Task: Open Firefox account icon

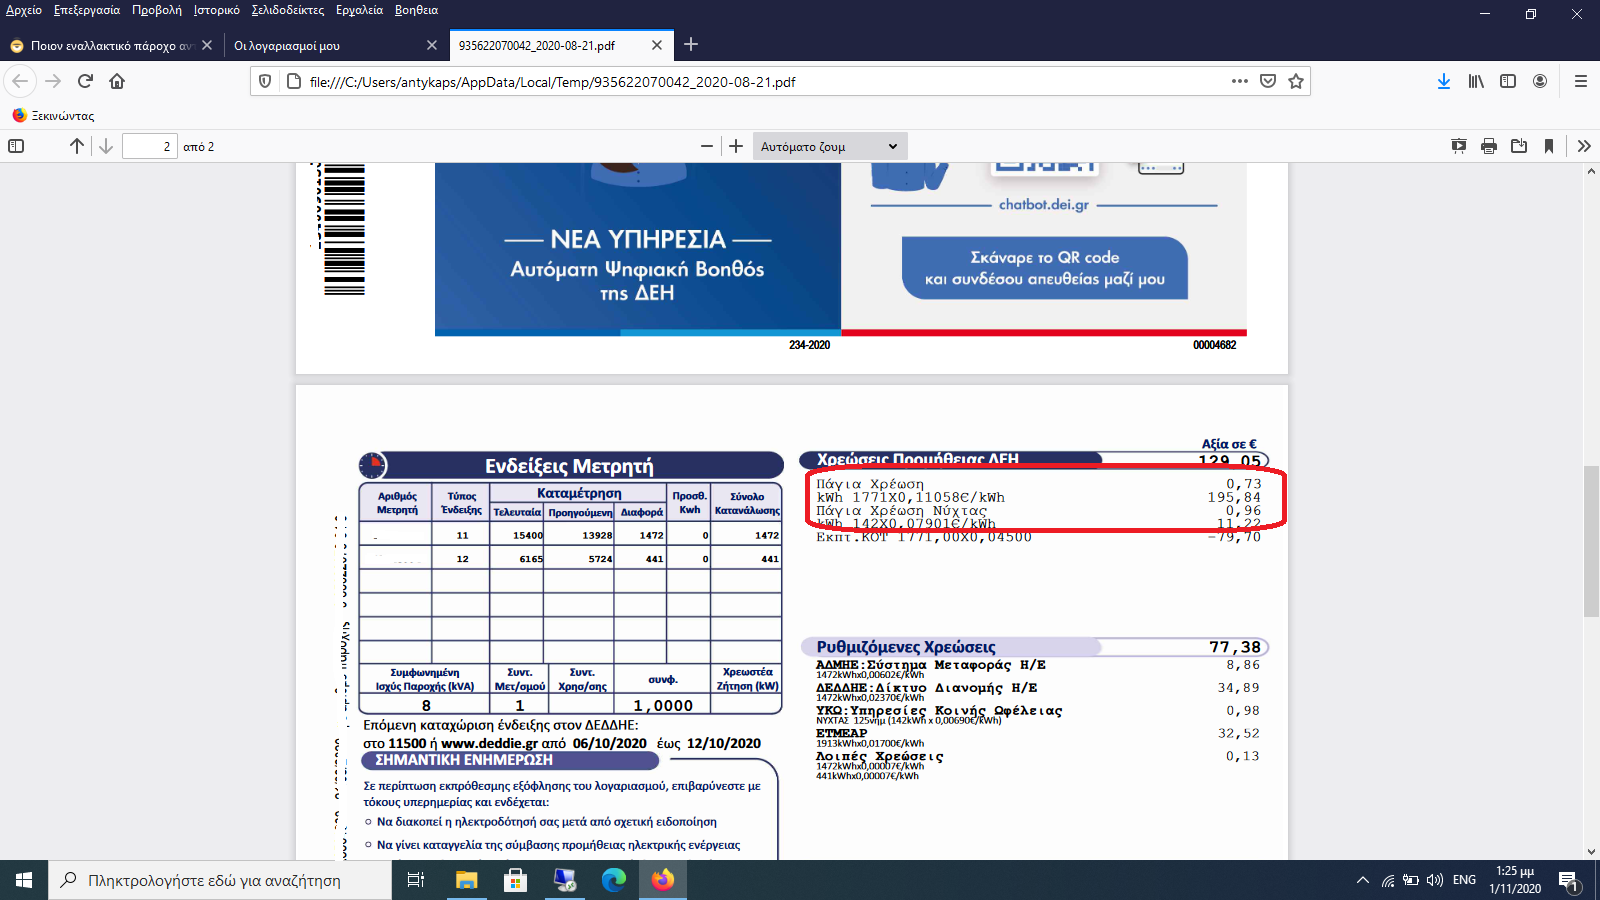Action: click(x=1540, y=81)
